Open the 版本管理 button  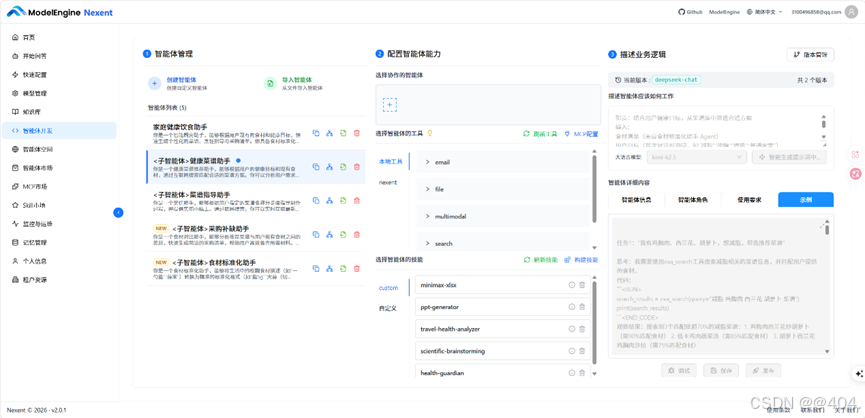810,55
